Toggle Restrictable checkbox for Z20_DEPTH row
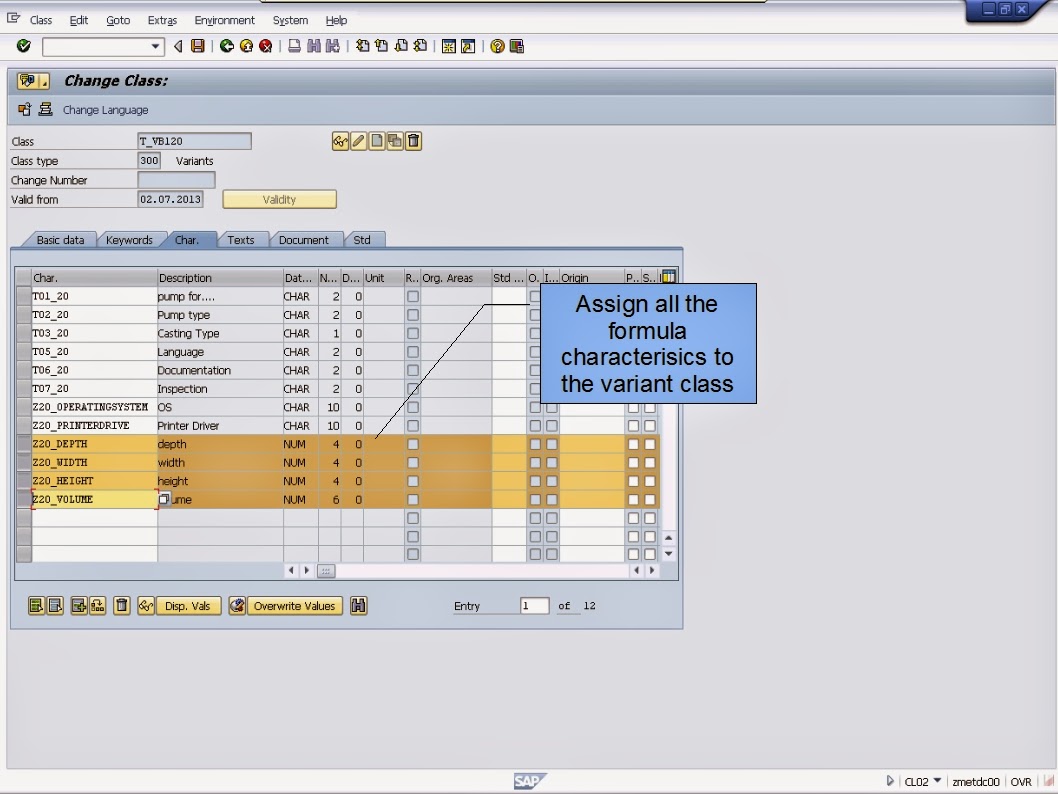Image resolution: width=1058 pixels, height=794 pixels. 413,444
